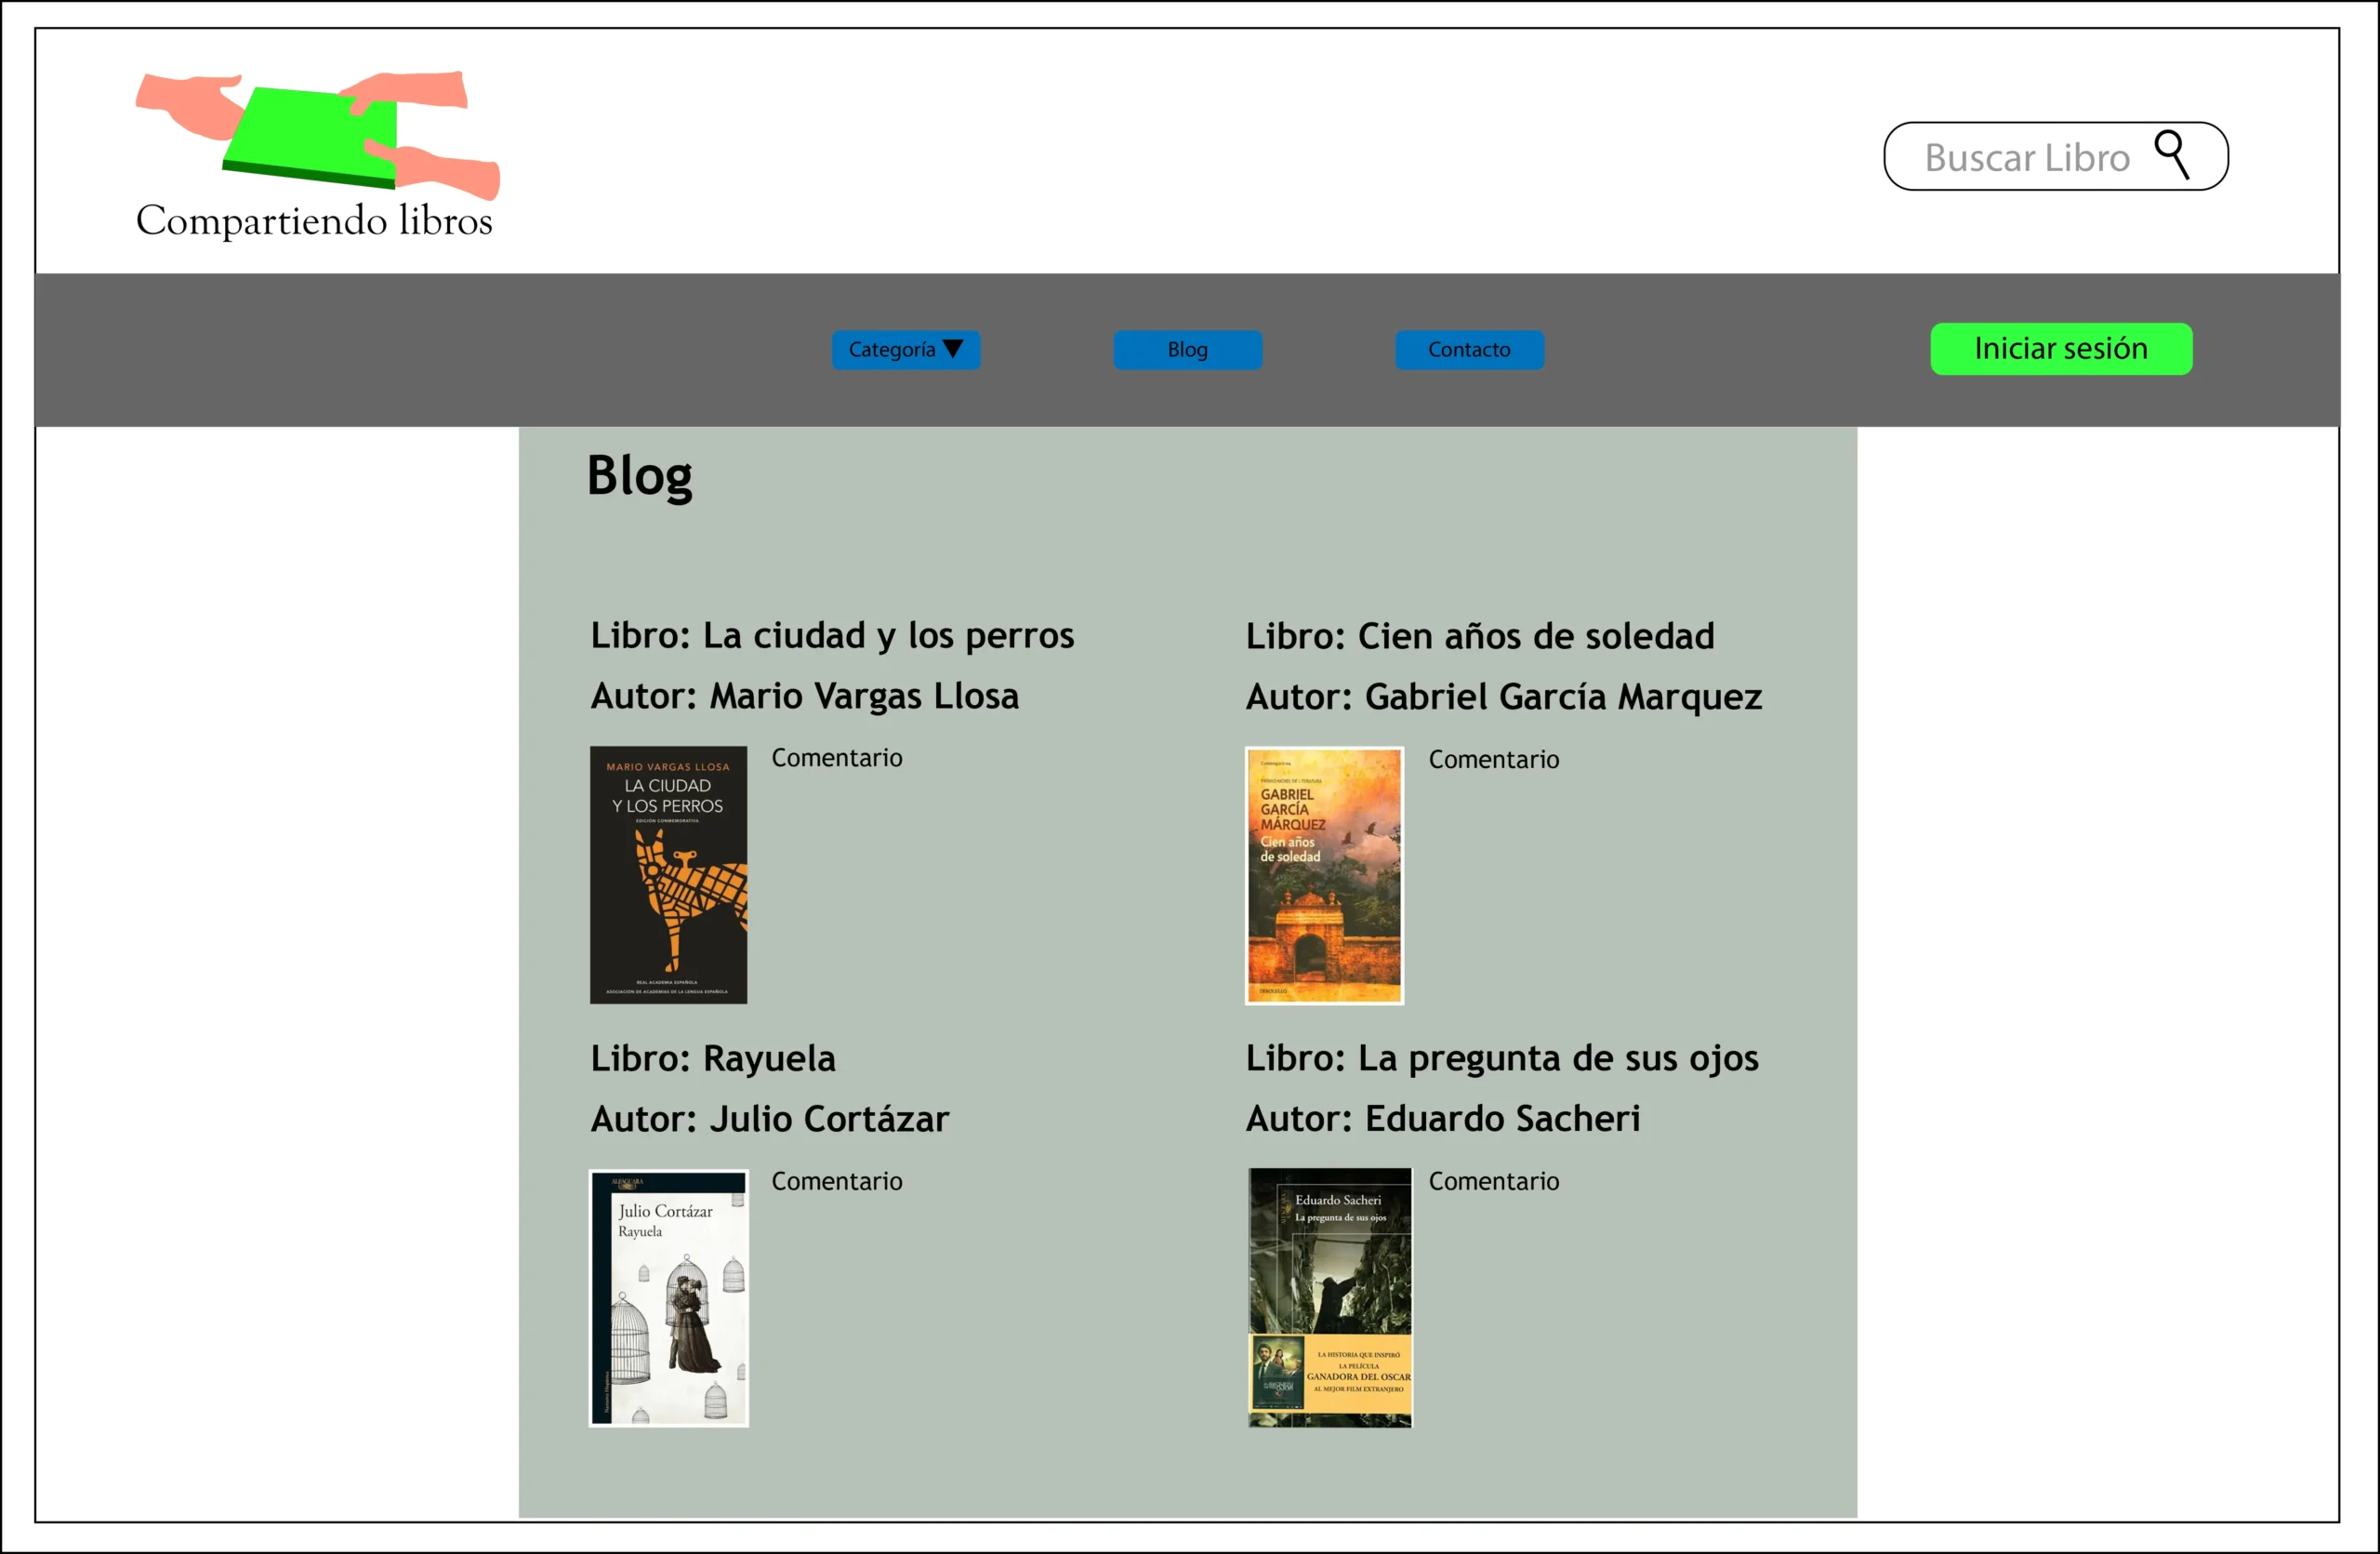Click Comentario beside Eduardo Sacheri's book
The height and width of the screenshot is (1554, 2380).
tap(1493, 1181)
